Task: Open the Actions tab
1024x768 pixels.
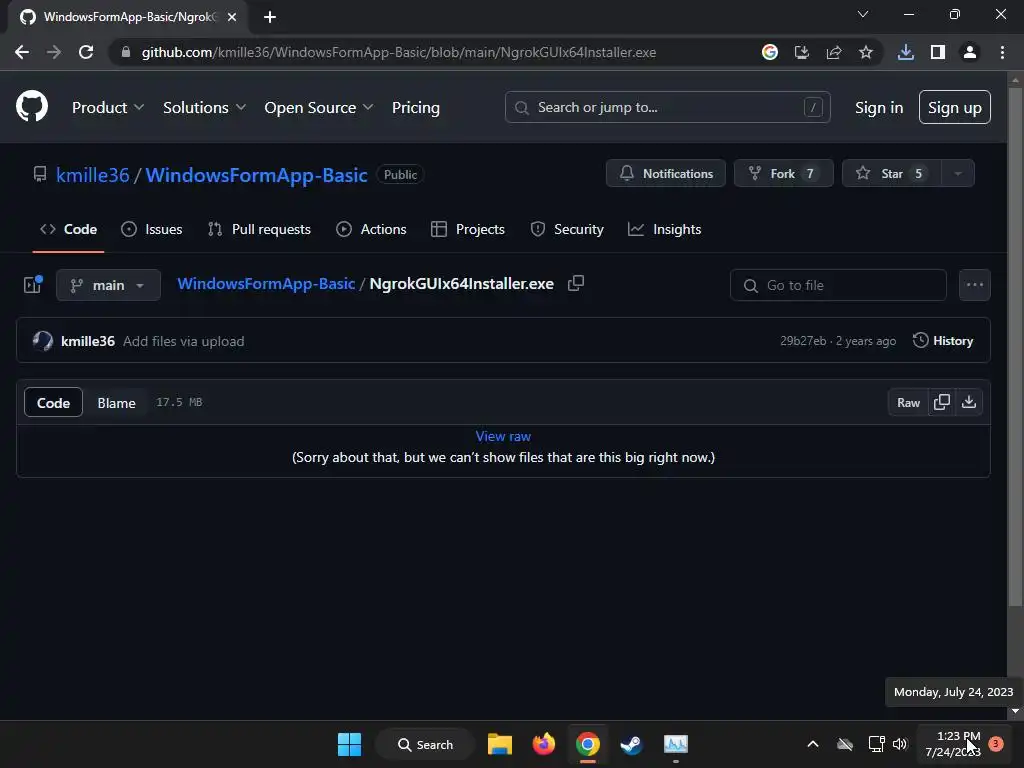Action: pyautogui.click(x=371, y=229)
